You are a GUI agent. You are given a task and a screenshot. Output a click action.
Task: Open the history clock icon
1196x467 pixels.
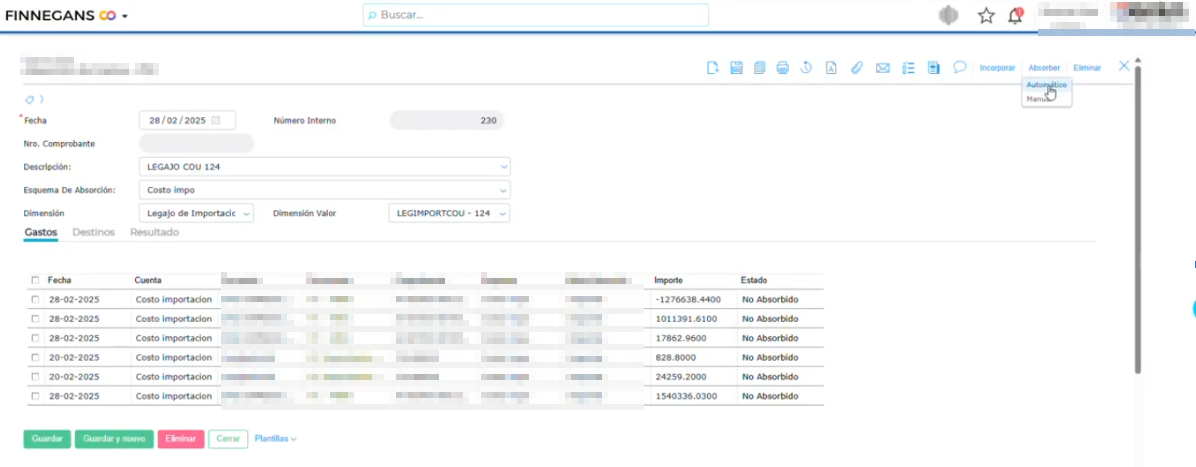point(806,68)
